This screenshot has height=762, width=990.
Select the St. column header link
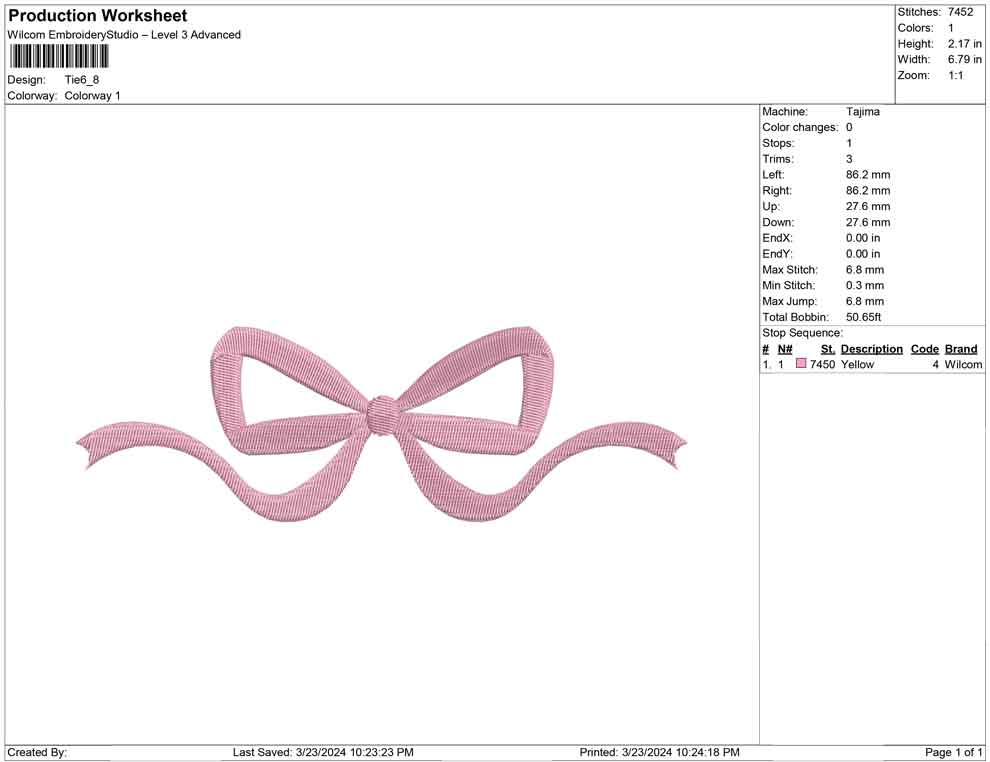point(826,348)
